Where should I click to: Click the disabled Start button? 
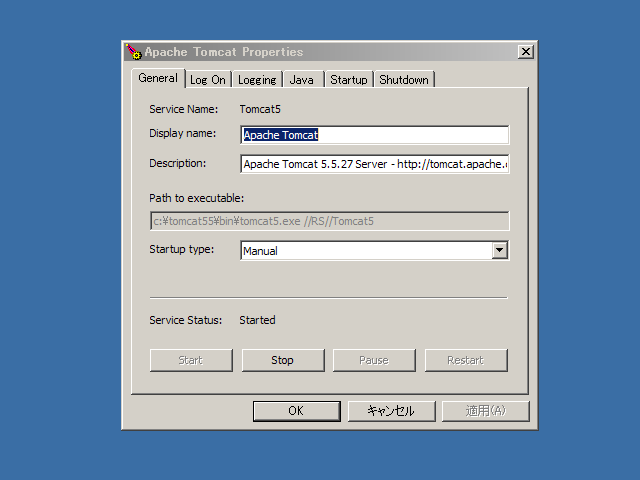(191, 360)
